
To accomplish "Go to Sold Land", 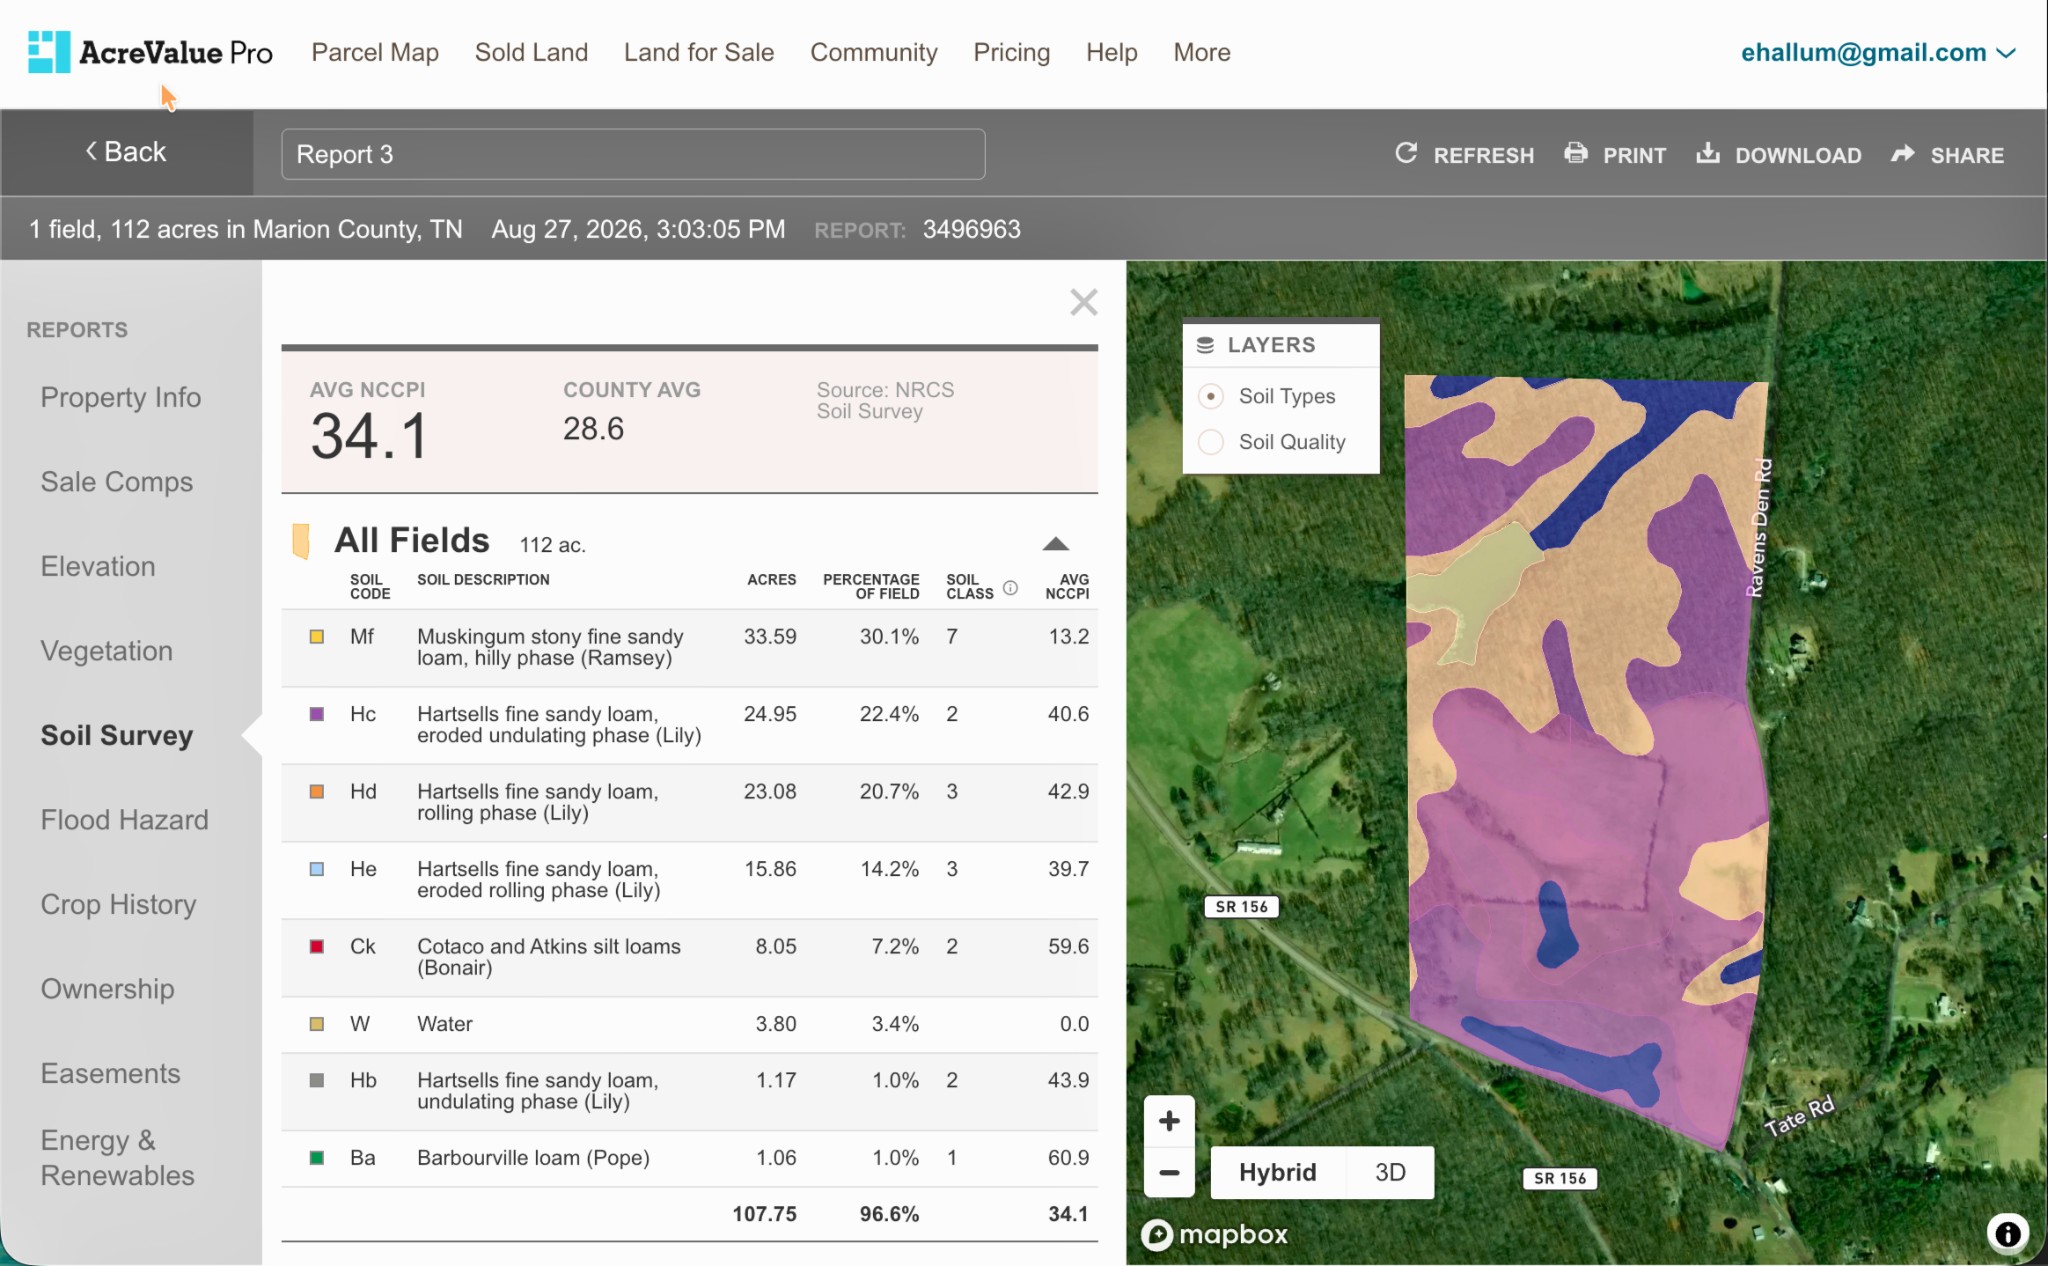I will (x=531, y=52).
